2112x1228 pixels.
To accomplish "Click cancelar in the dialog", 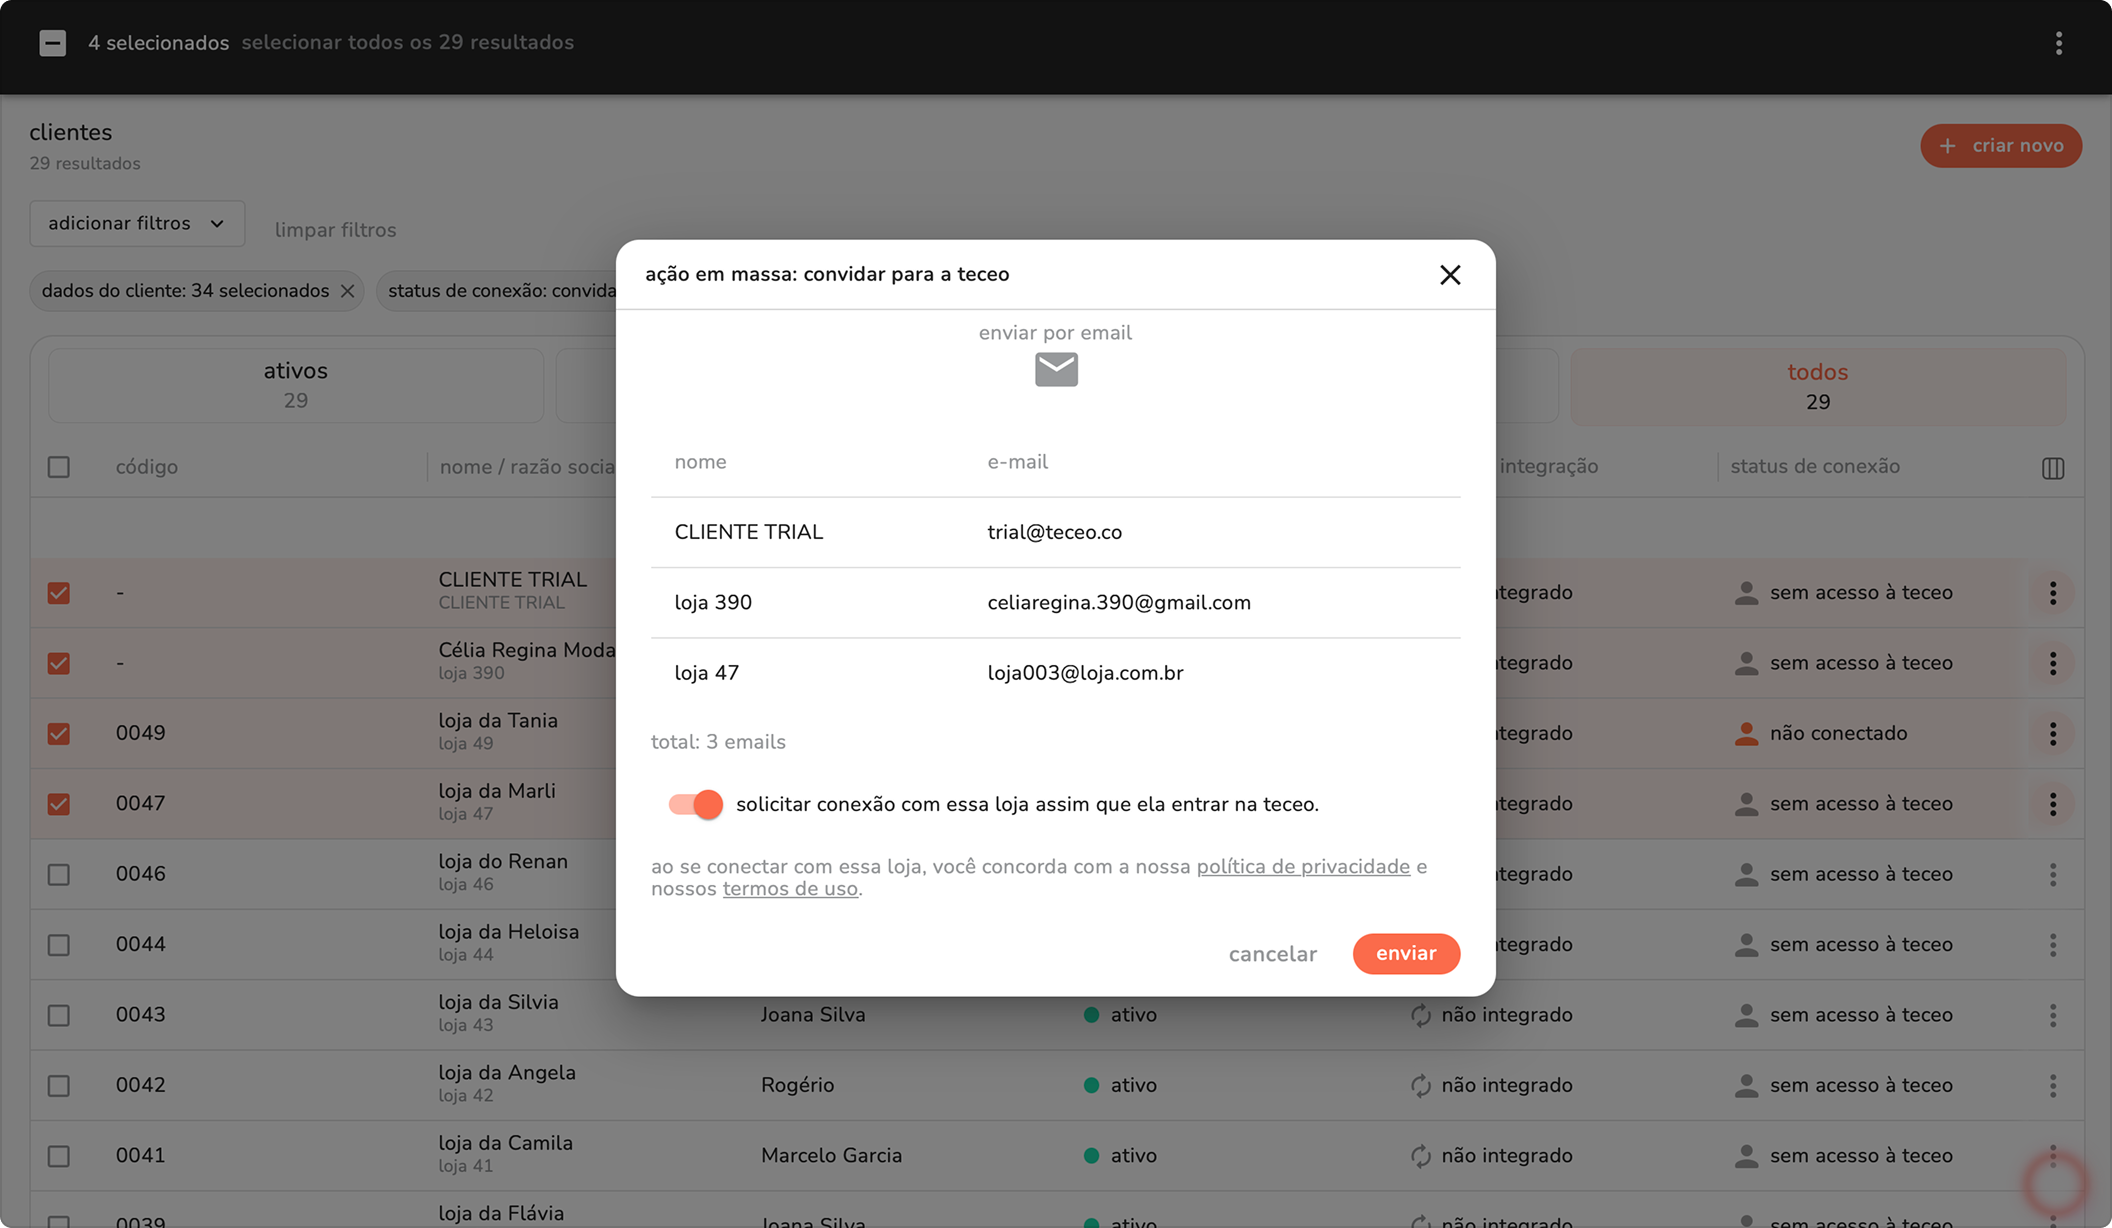I will point(1272,954).
